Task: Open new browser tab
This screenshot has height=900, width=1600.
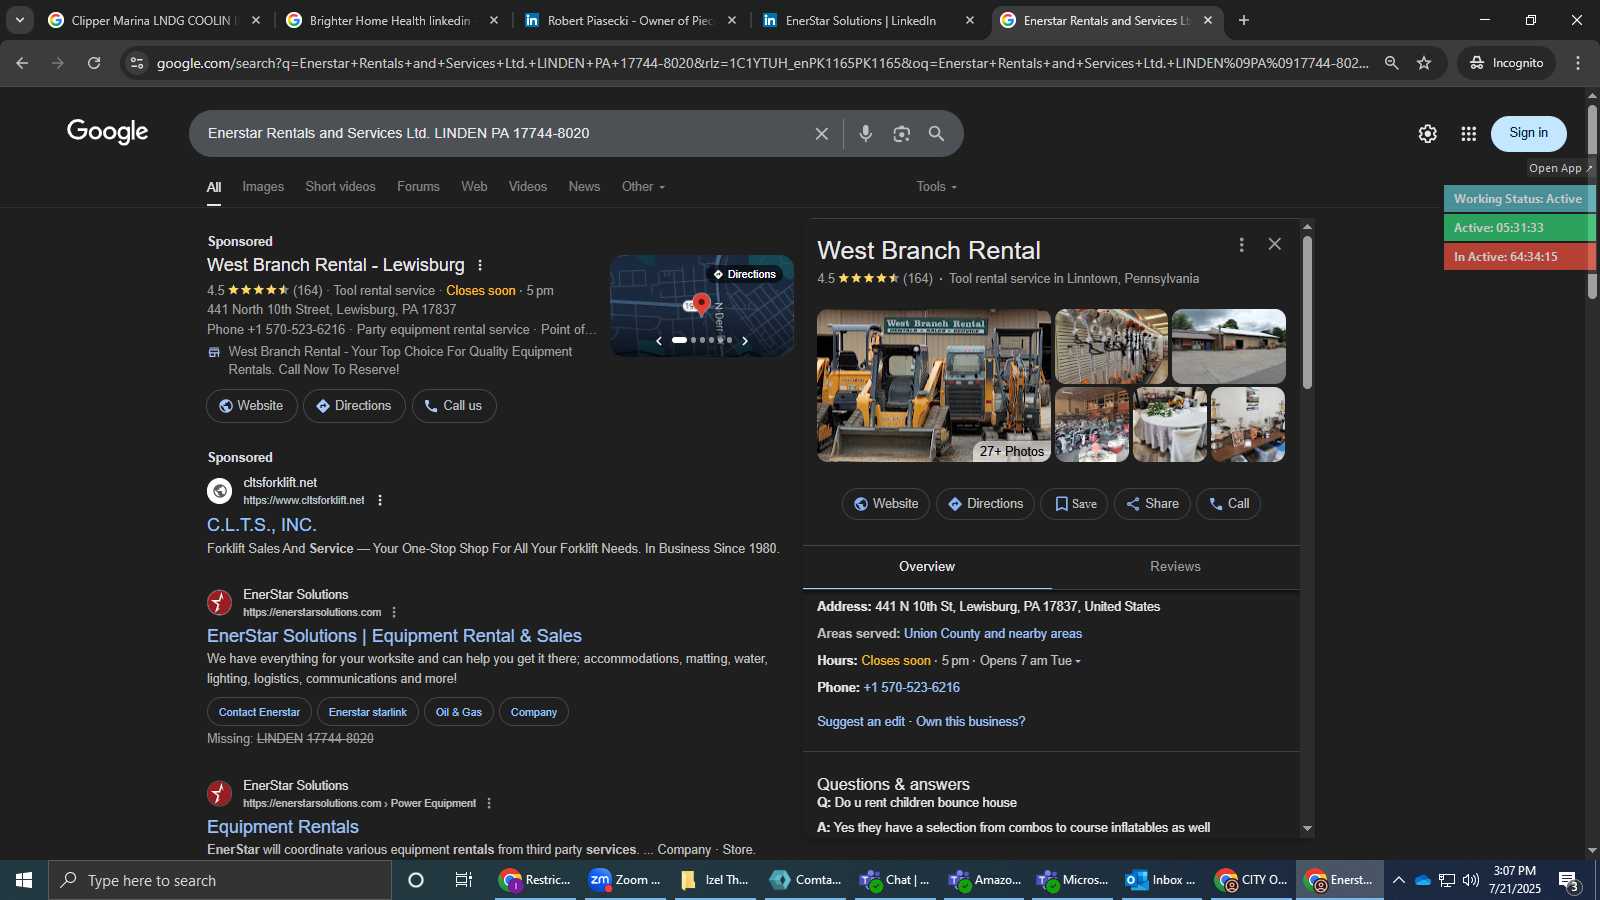Action: (1244, 20)
